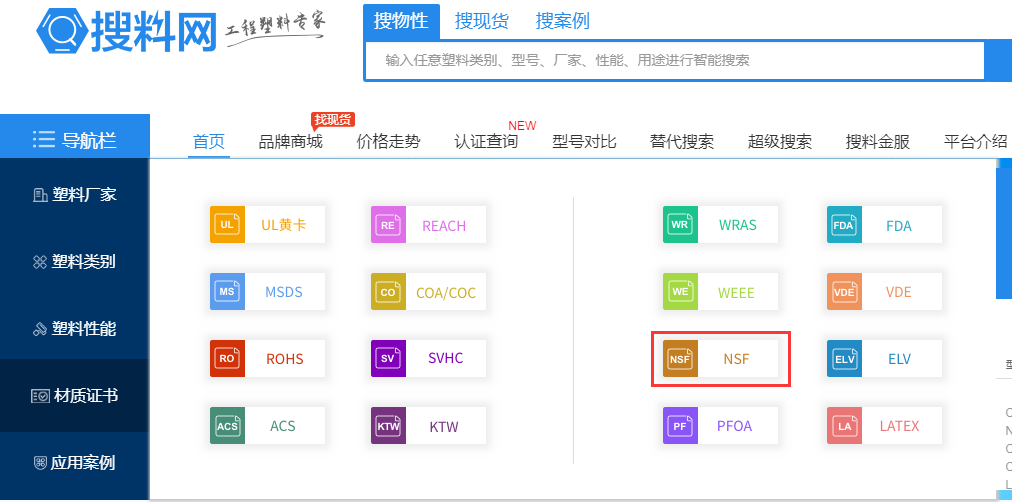Switch to the 搜案例 search tab
1012x502 pixels.
point(562,21)
